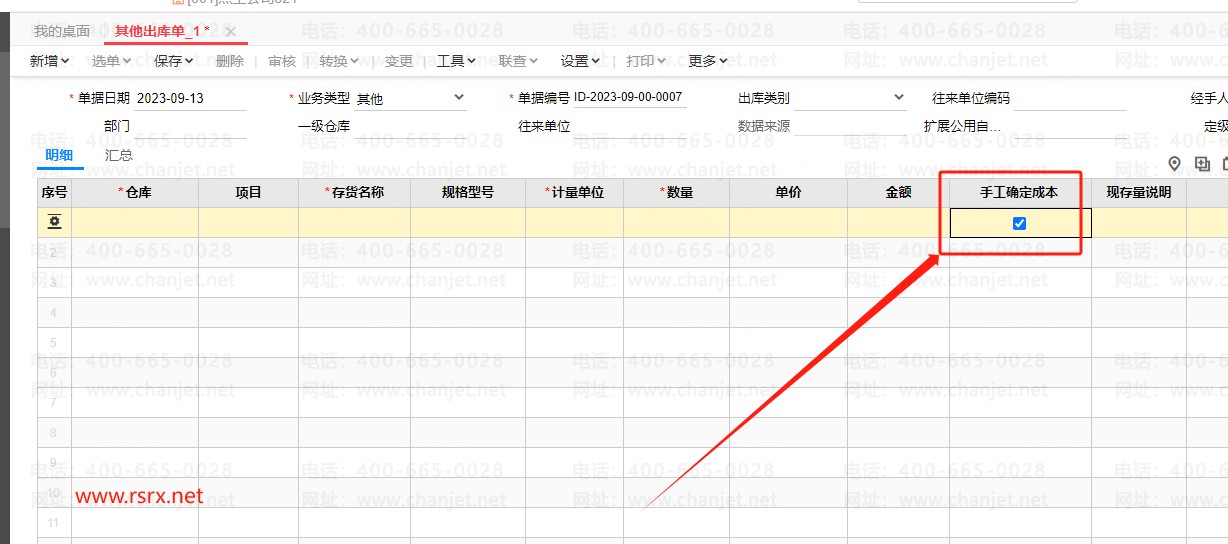Expand the 更多 menu
Screen dimensions: 1228x544
coord(708,61)
